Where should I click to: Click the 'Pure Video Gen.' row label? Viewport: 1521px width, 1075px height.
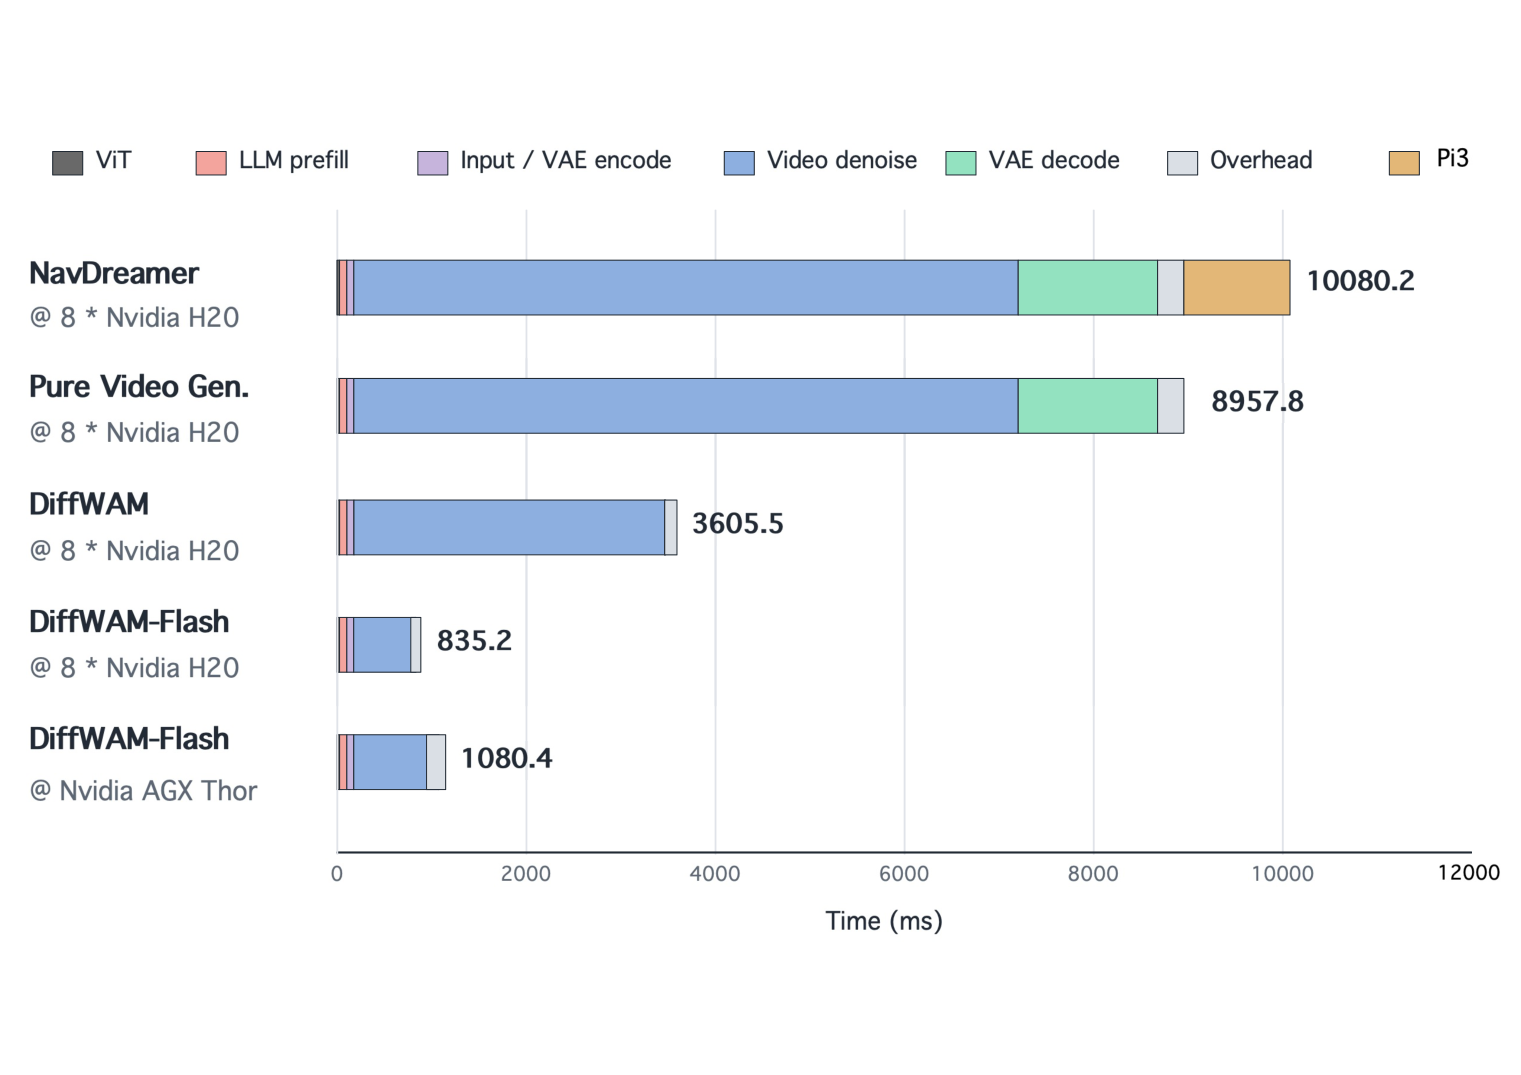click(x=139, y=387)
